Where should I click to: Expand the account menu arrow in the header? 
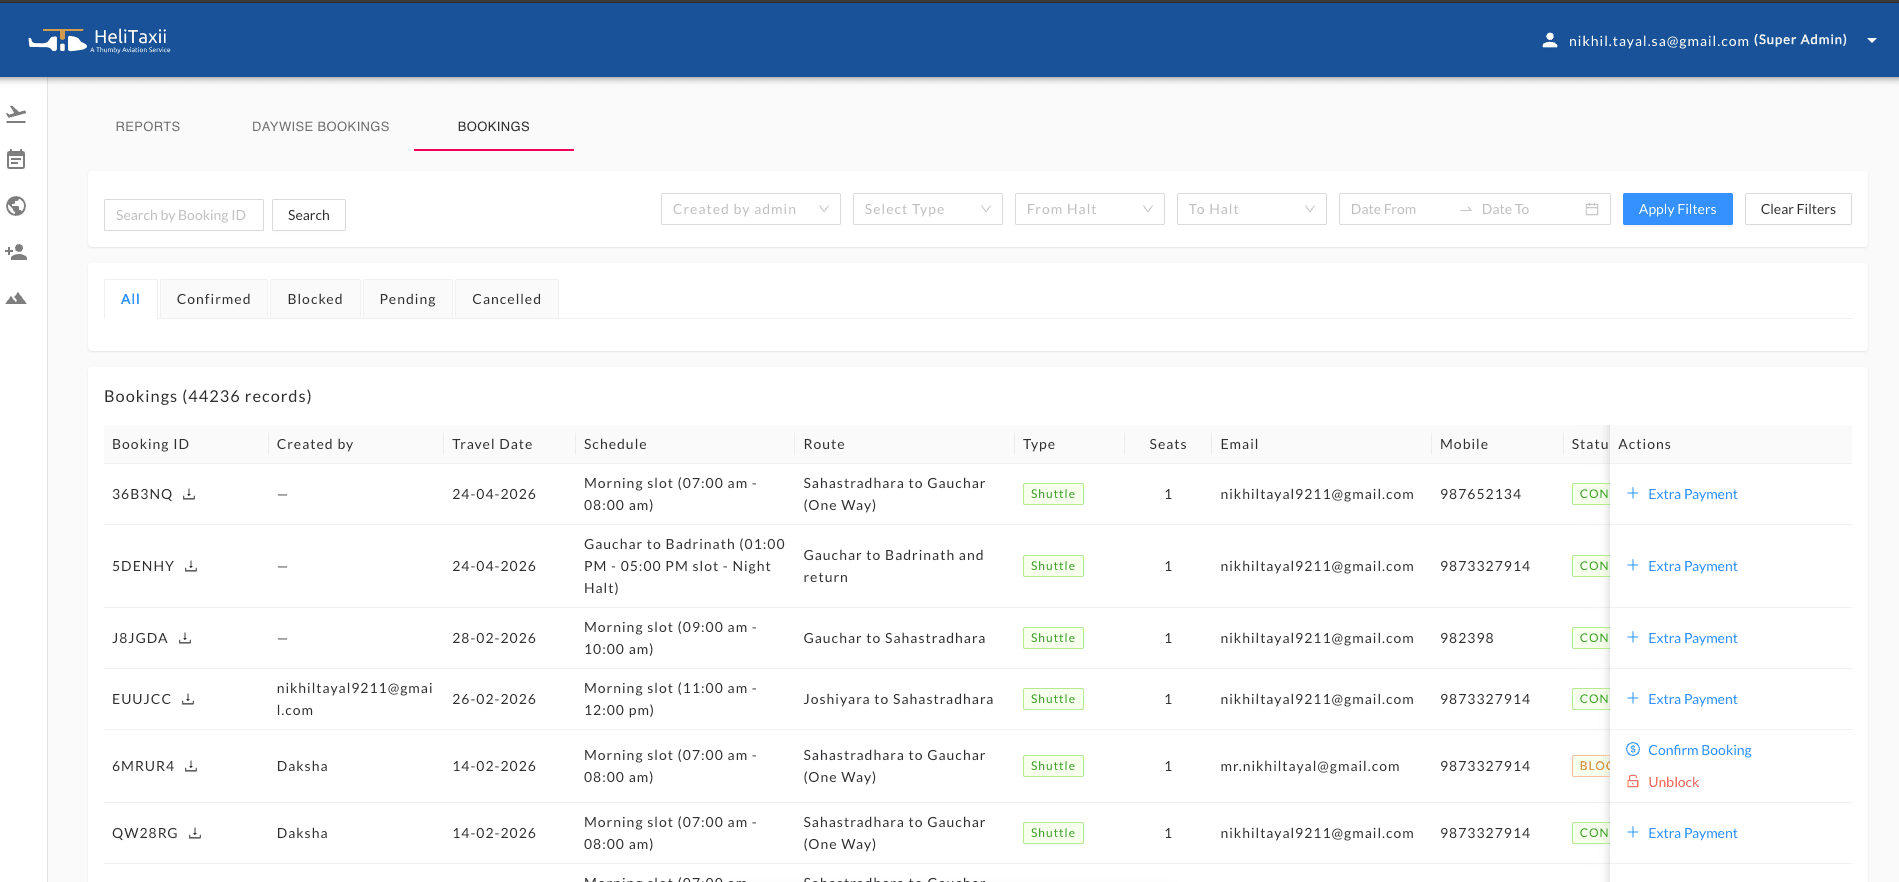click(x=1872, y=40)
